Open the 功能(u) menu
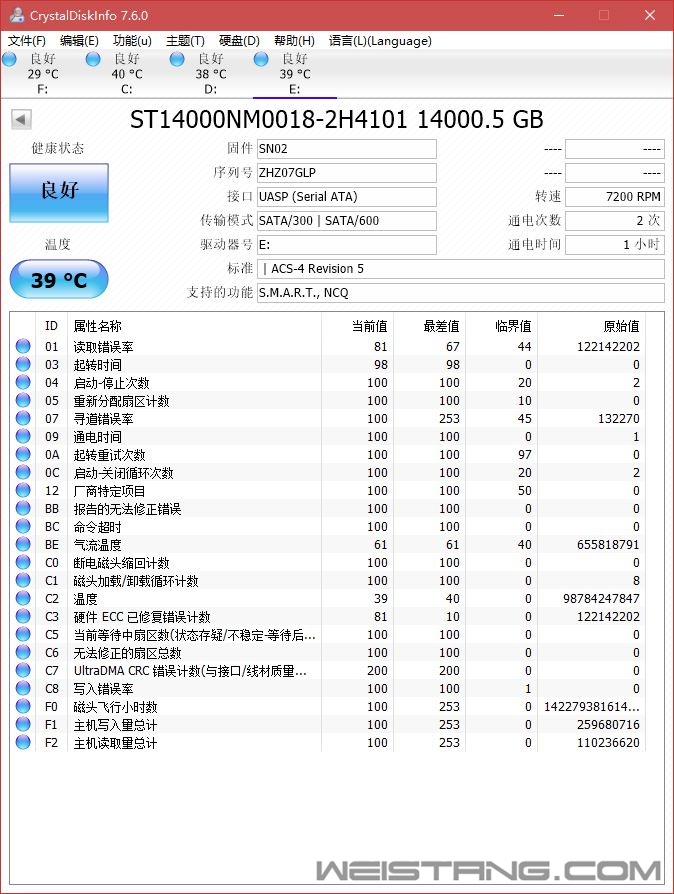The image size is (674, 894). (132, 41)
